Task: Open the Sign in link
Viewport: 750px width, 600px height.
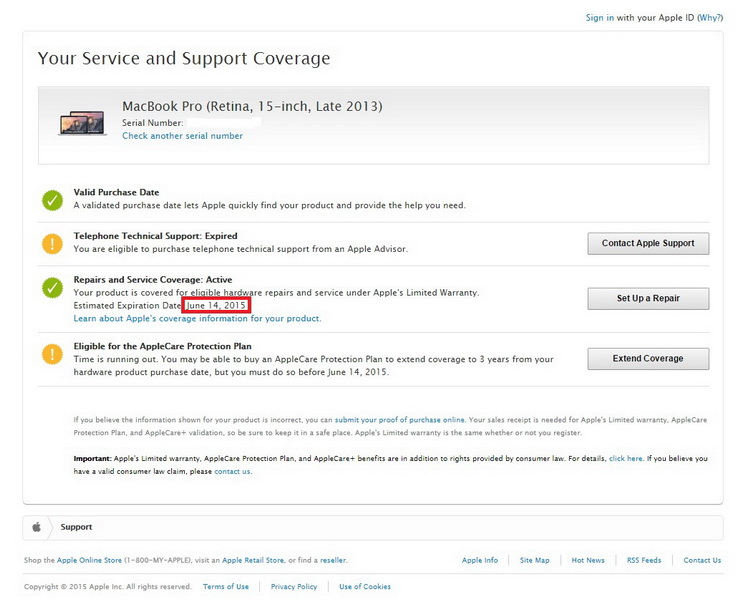Action: click(x=600, y=18)
